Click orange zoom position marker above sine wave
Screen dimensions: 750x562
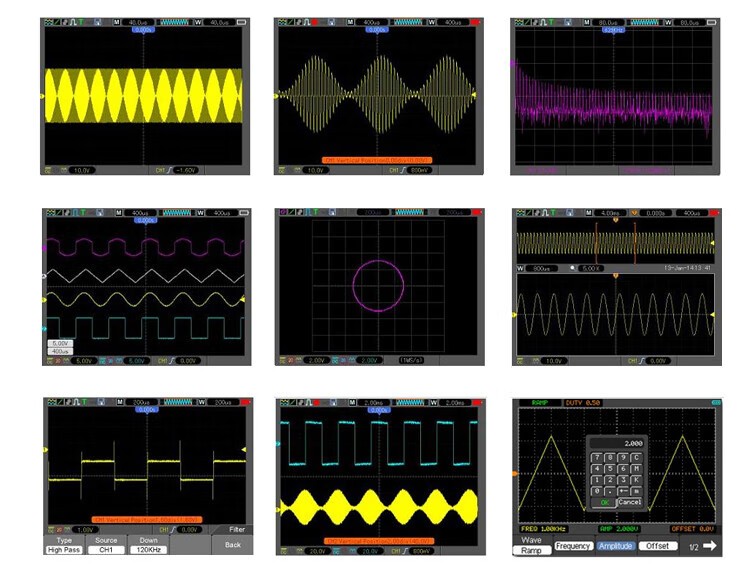point(615,276)
